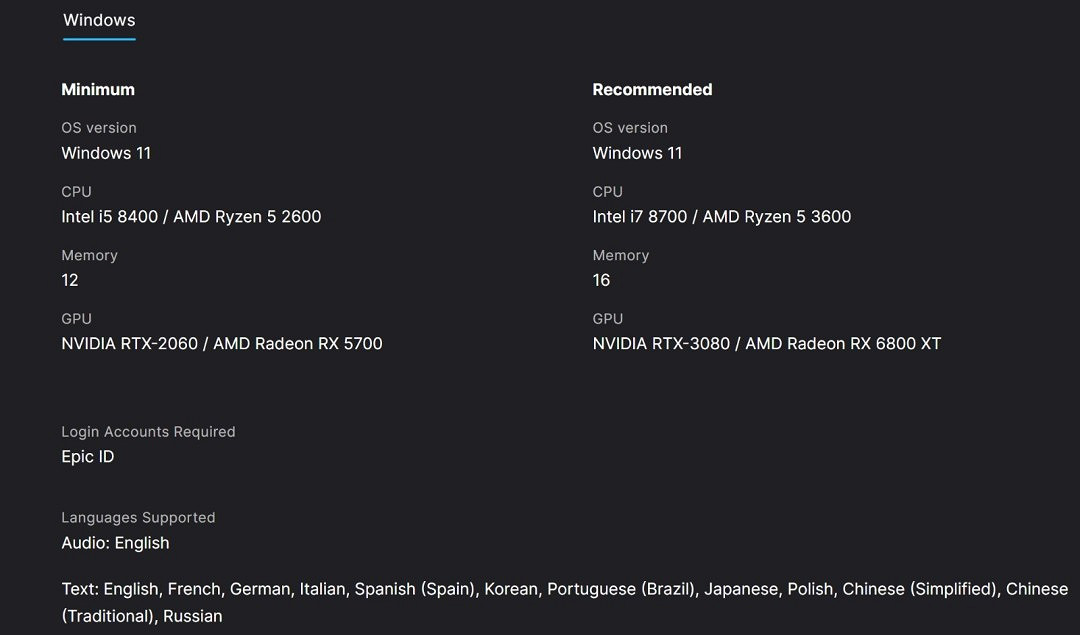The height and width of the screenshot is (635, 1080).
Task: Click the Memory label under Minimum
Action: point(89,255)
